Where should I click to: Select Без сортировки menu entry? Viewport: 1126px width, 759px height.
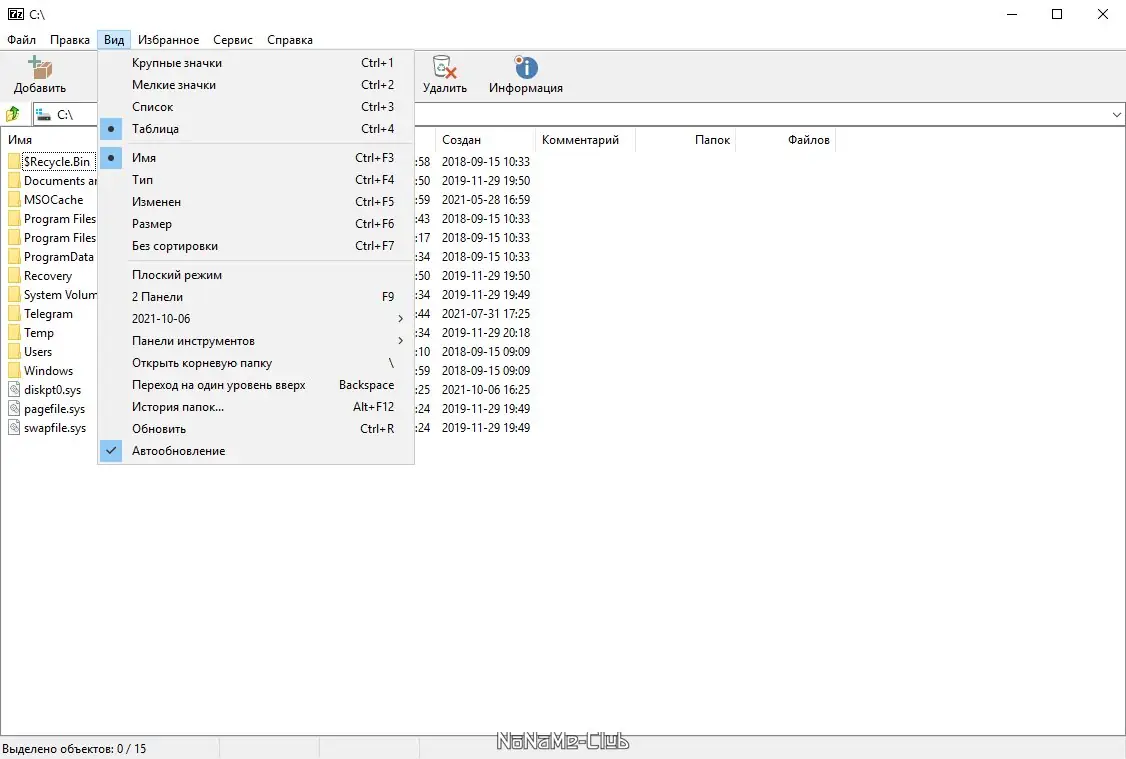point(256,246)
